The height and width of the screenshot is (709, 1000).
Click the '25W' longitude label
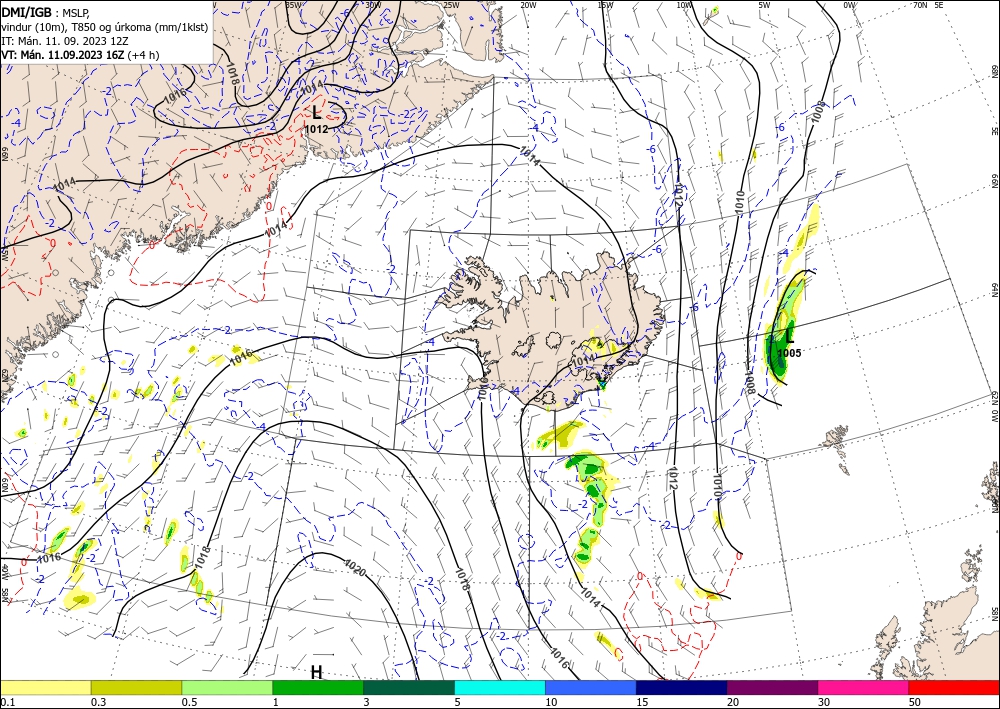pos(451,5)
